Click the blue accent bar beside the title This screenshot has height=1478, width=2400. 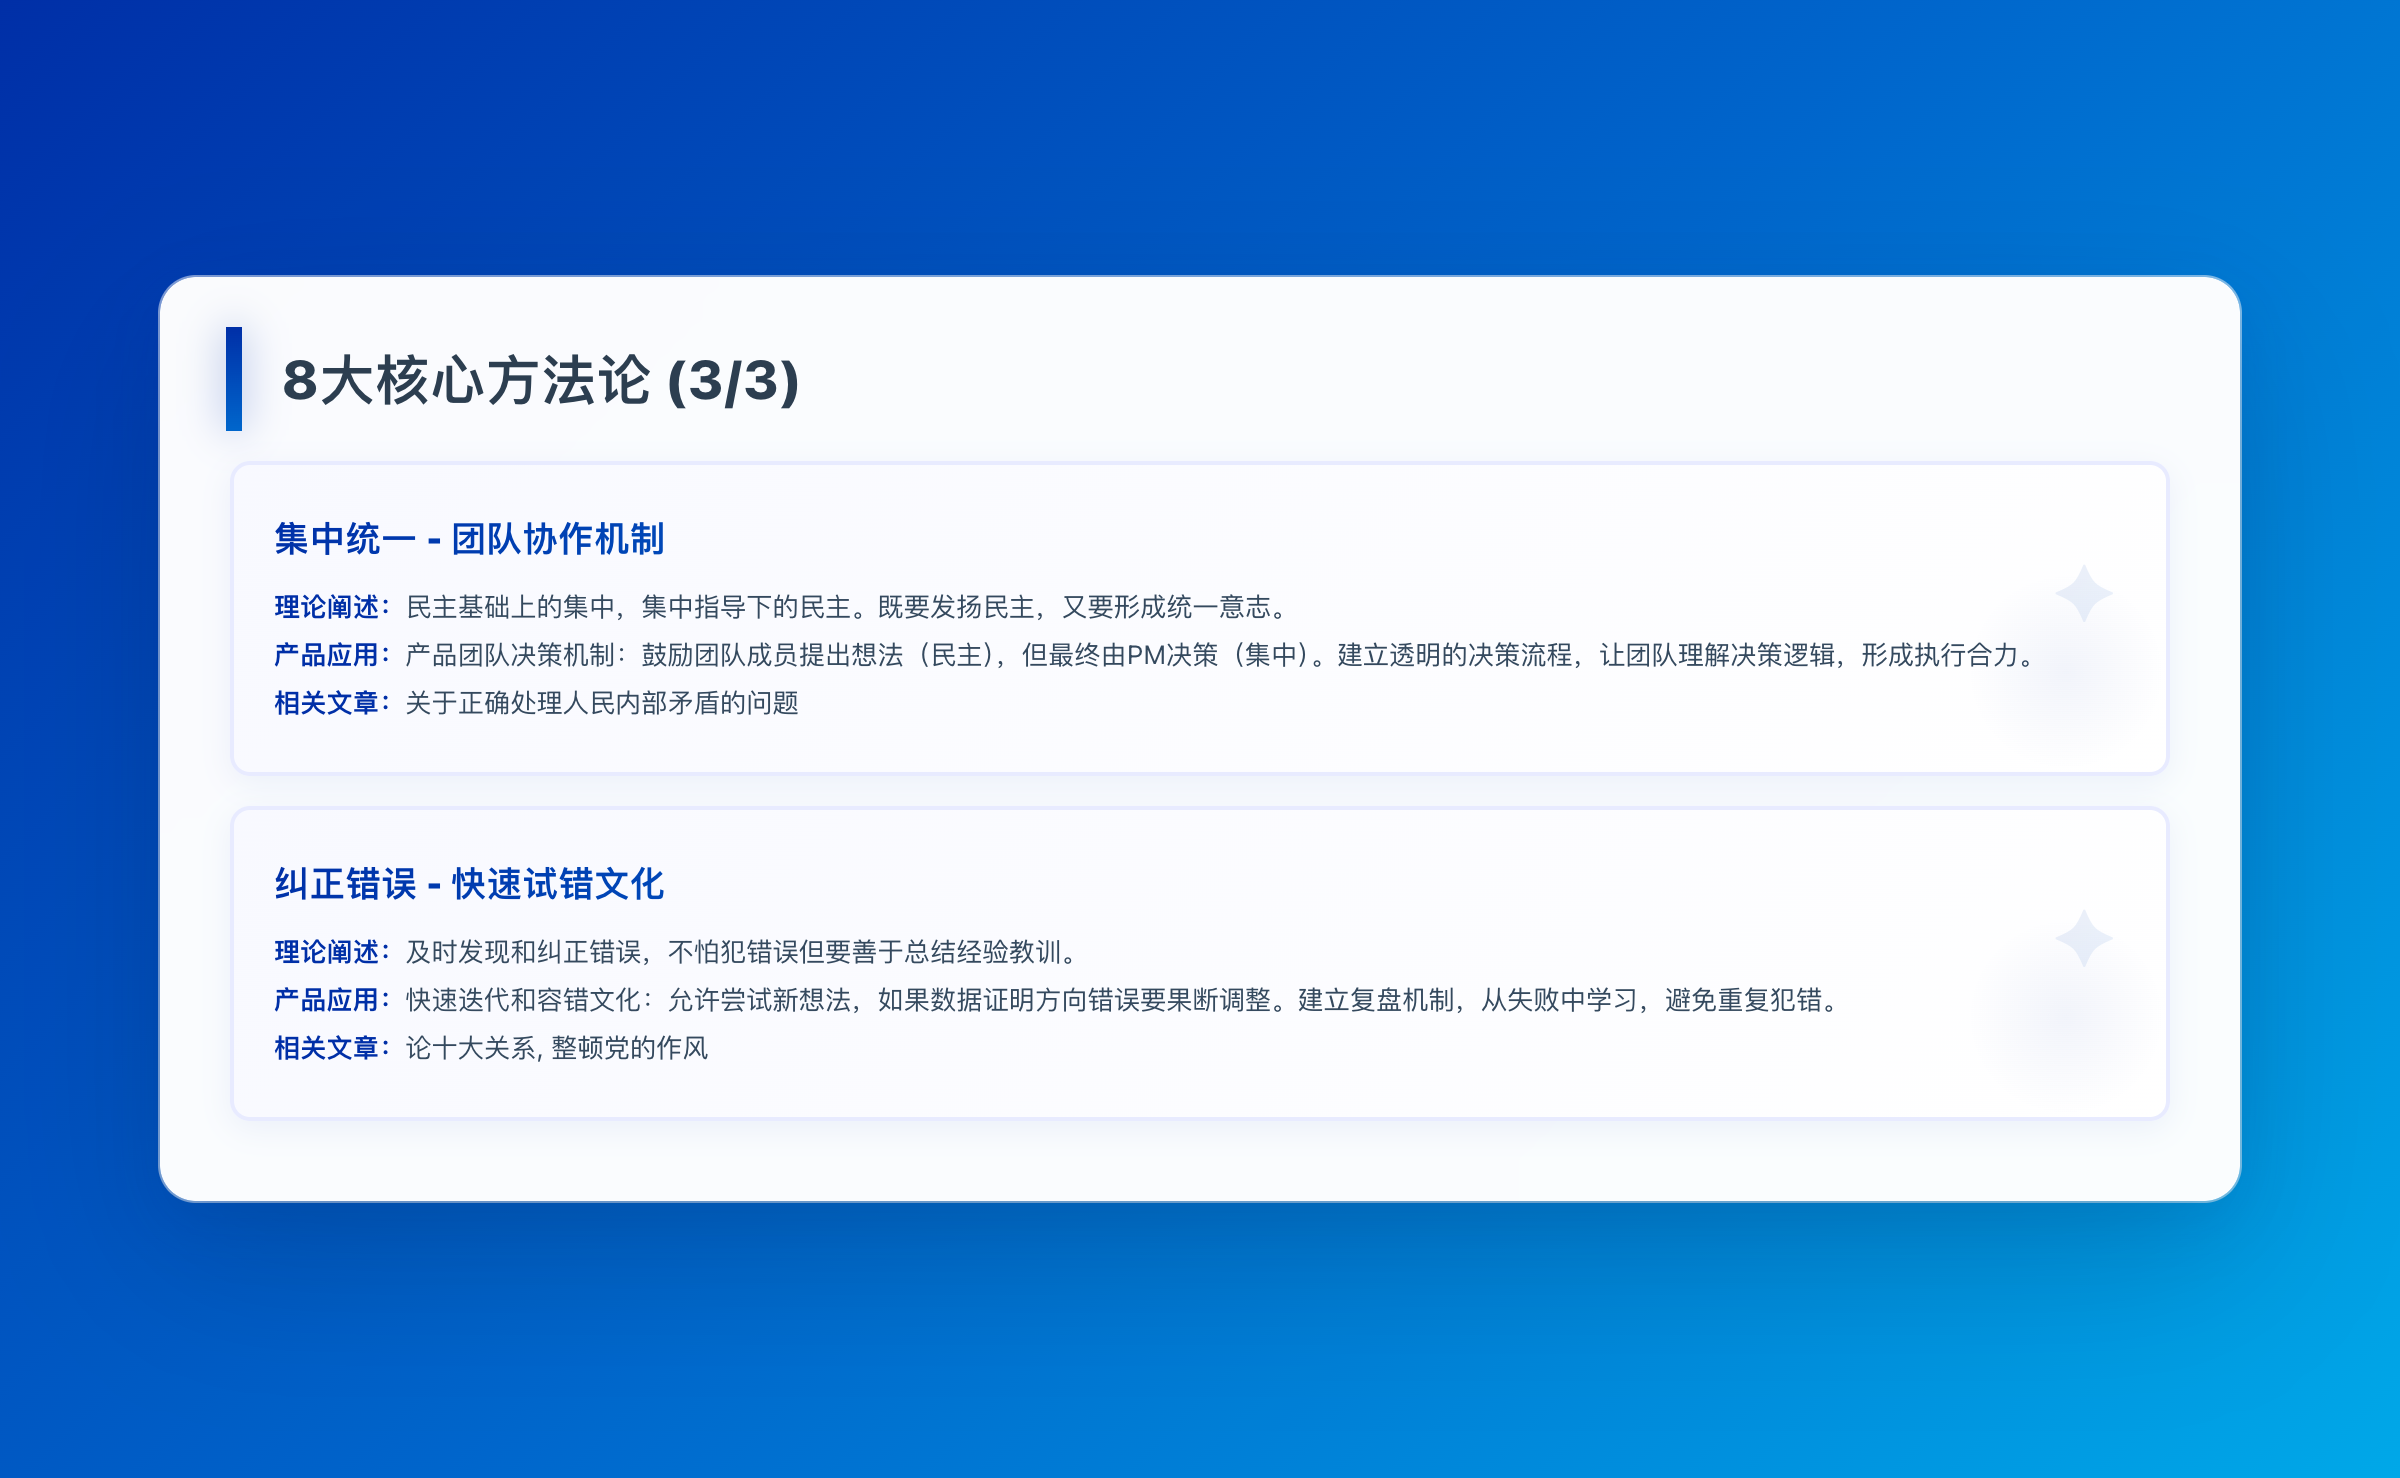pos(234,379)
